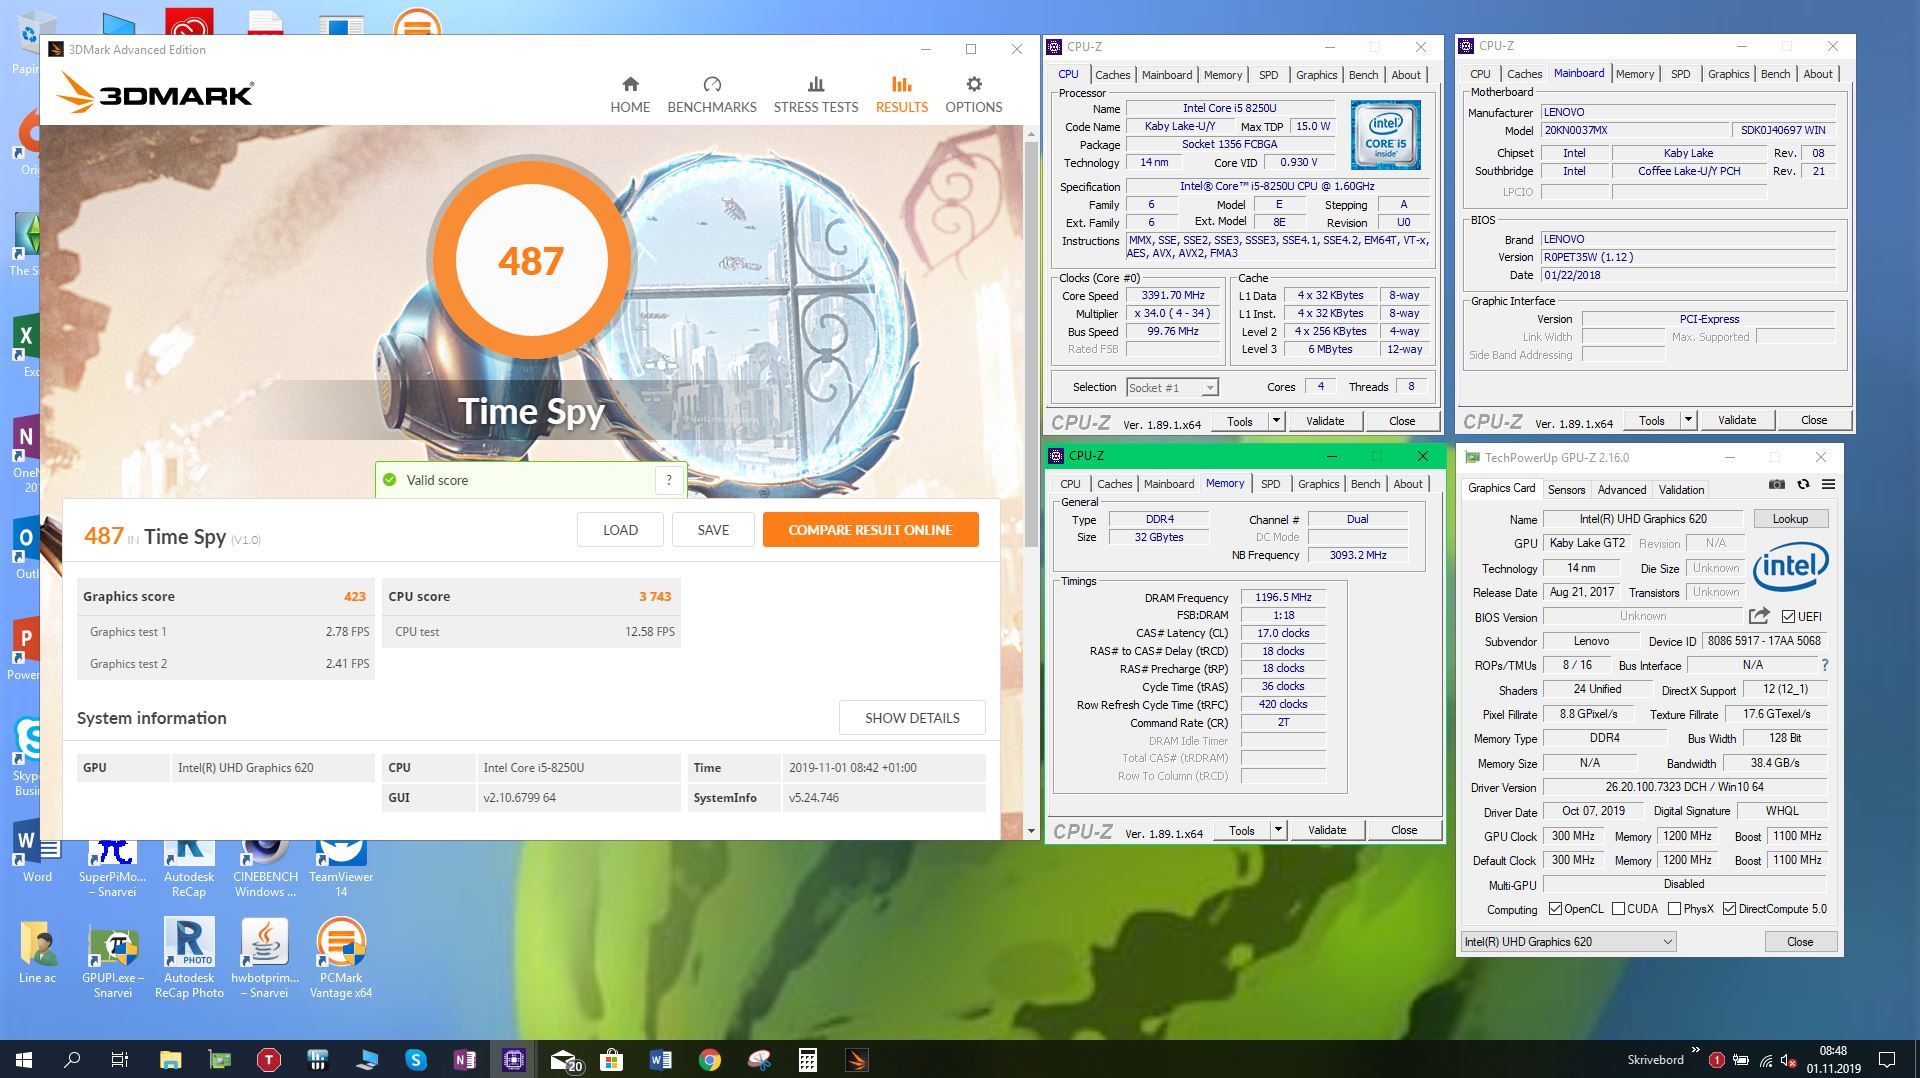
Task: Open Skype from the taskbar
Action: click(416, 1060)
